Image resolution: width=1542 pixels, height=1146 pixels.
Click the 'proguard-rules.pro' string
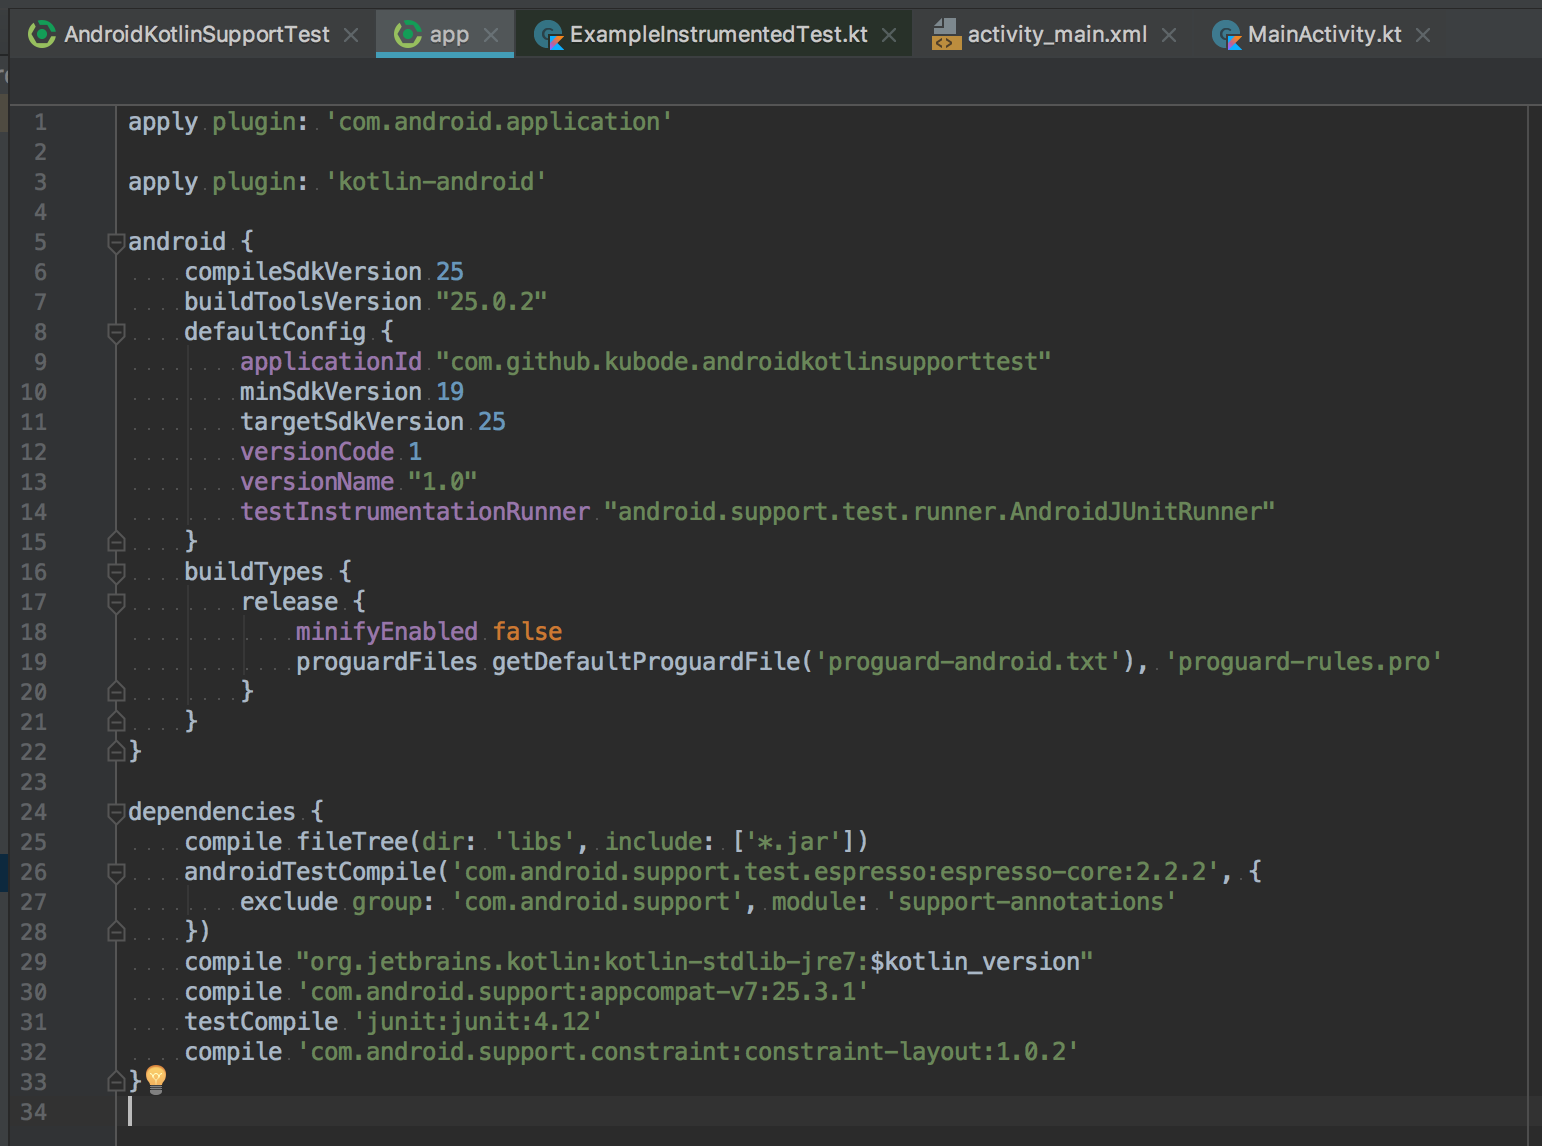tap(1304, 662)
